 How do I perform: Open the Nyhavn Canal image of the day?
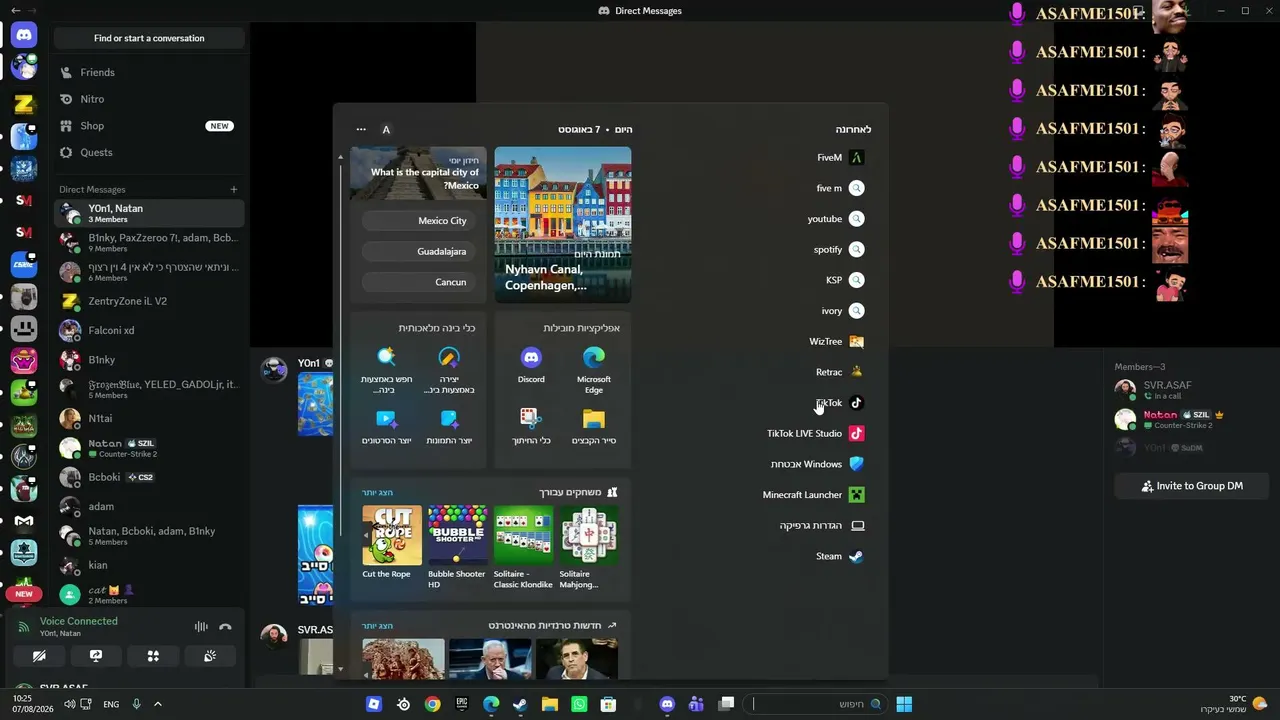563,225
